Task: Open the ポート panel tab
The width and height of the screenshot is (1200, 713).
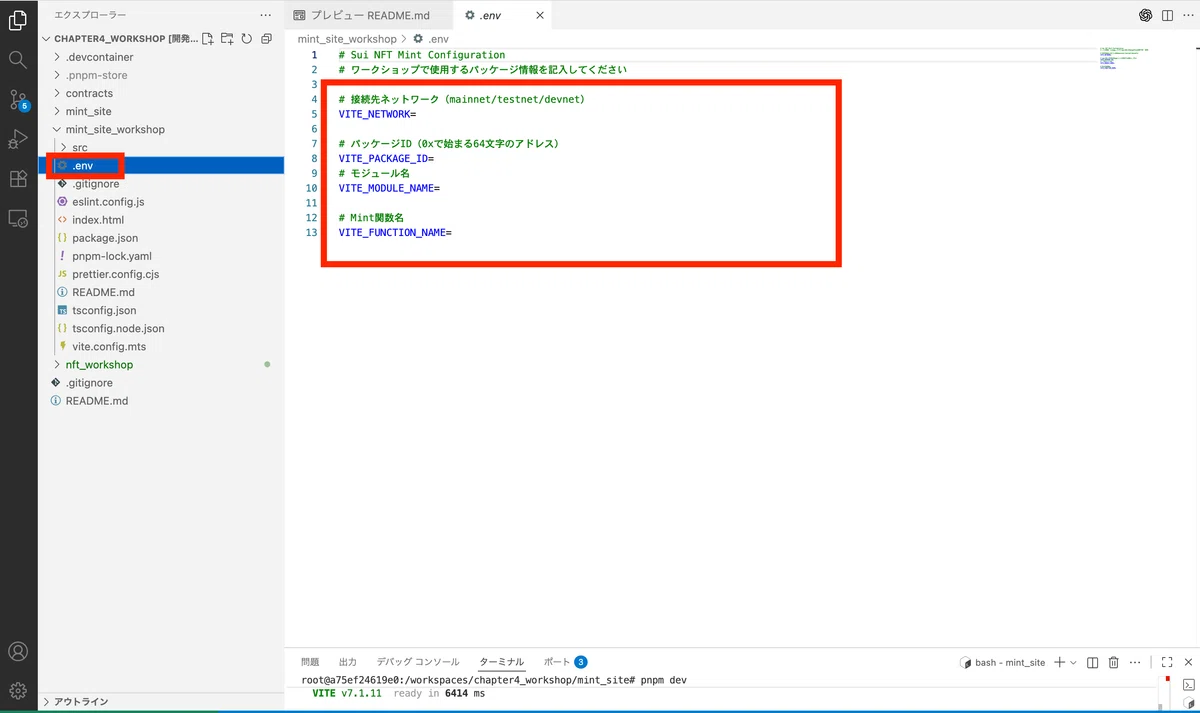Action: click(565, 662)
